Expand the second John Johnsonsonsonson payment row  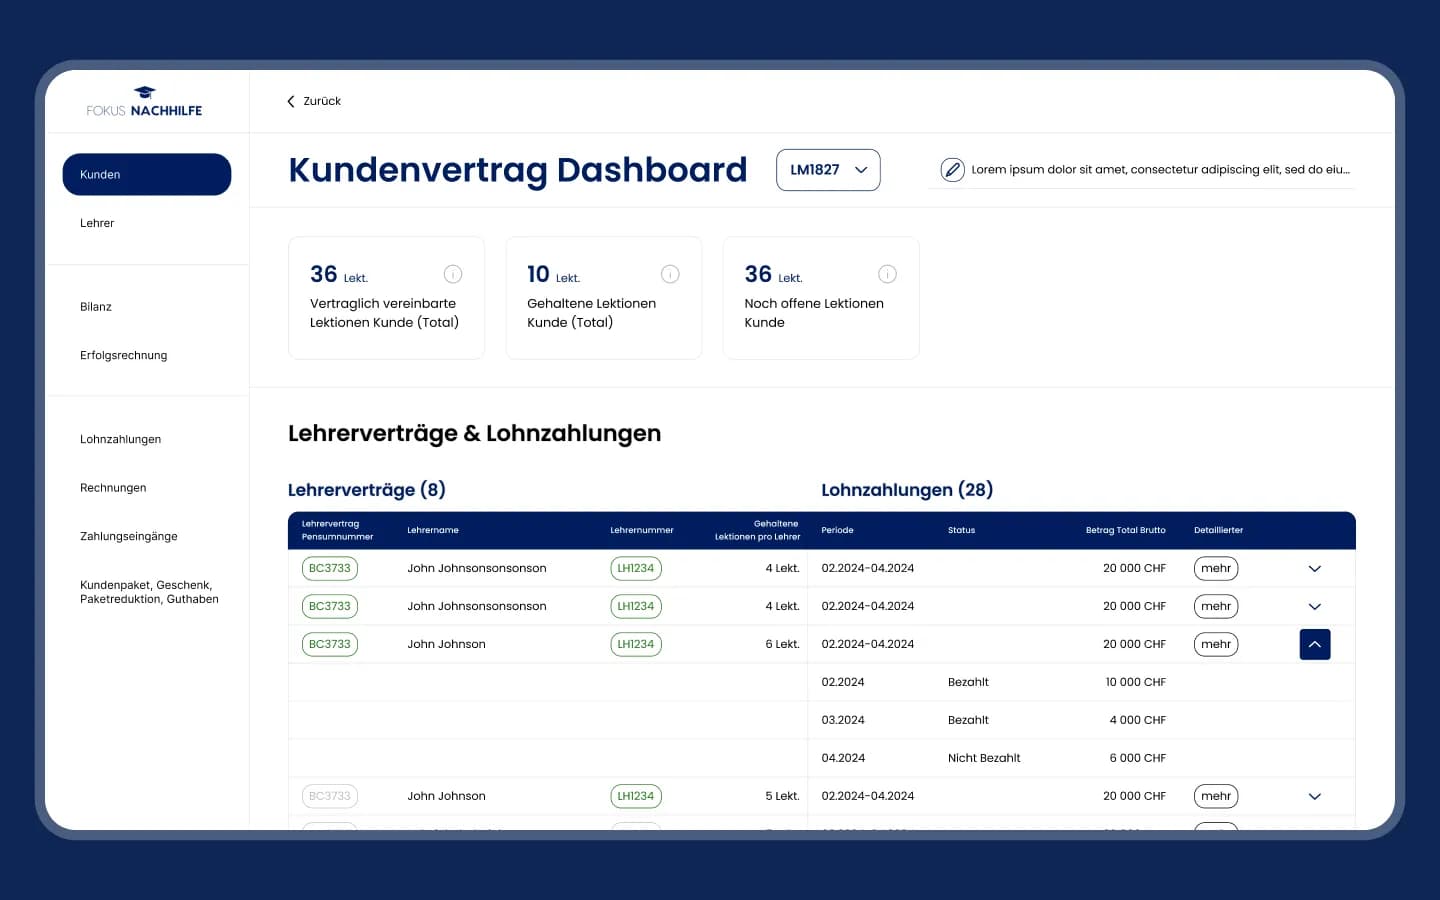click(1315, 607)
